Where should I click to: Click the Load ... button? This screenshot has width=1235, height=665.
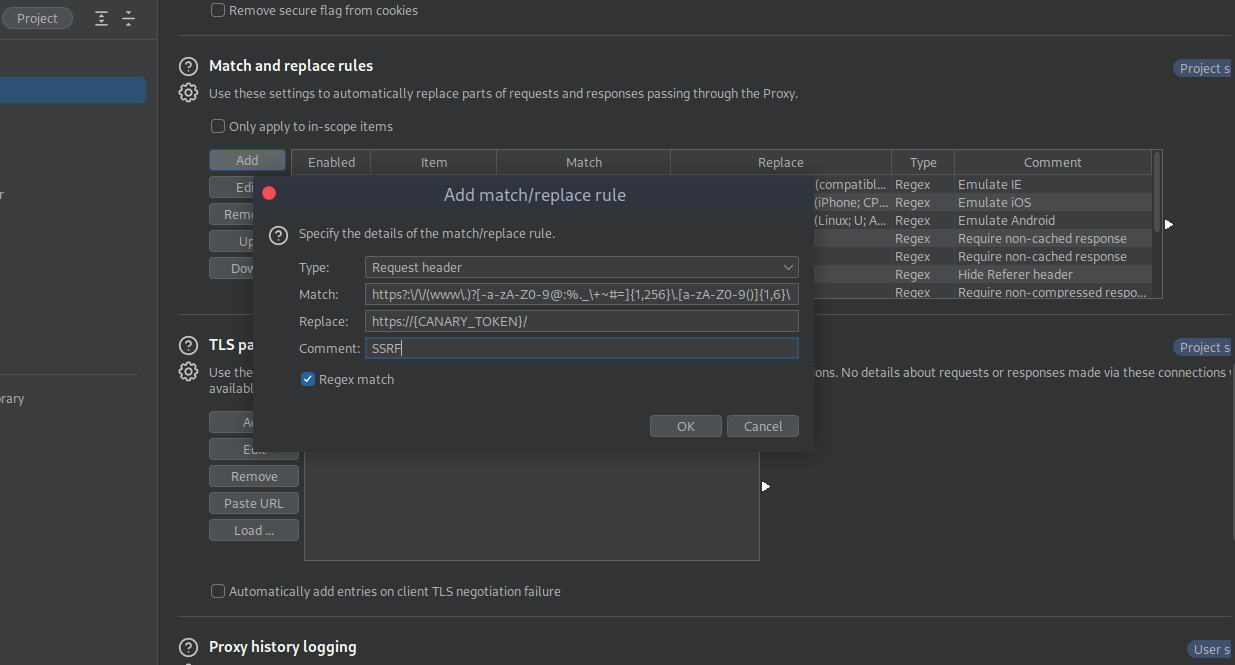click(x=254, y=530)
